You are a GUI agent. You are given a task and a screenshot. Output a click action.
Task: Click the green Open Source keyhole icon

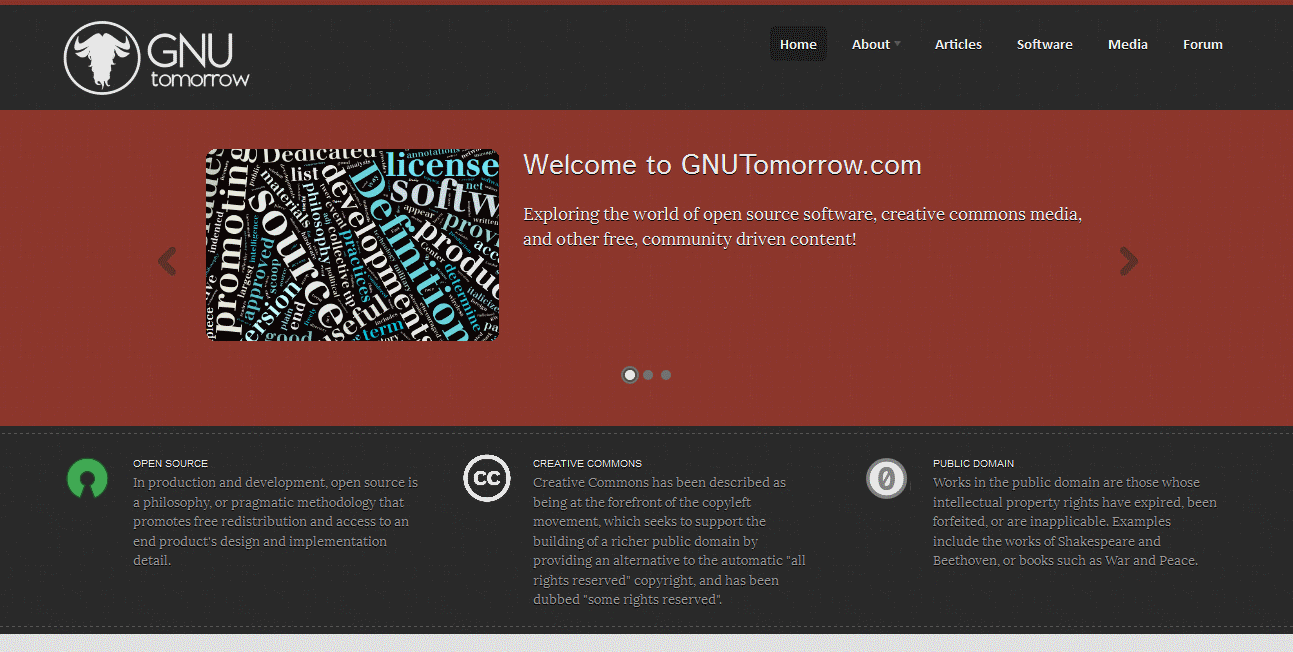(87, 478)
